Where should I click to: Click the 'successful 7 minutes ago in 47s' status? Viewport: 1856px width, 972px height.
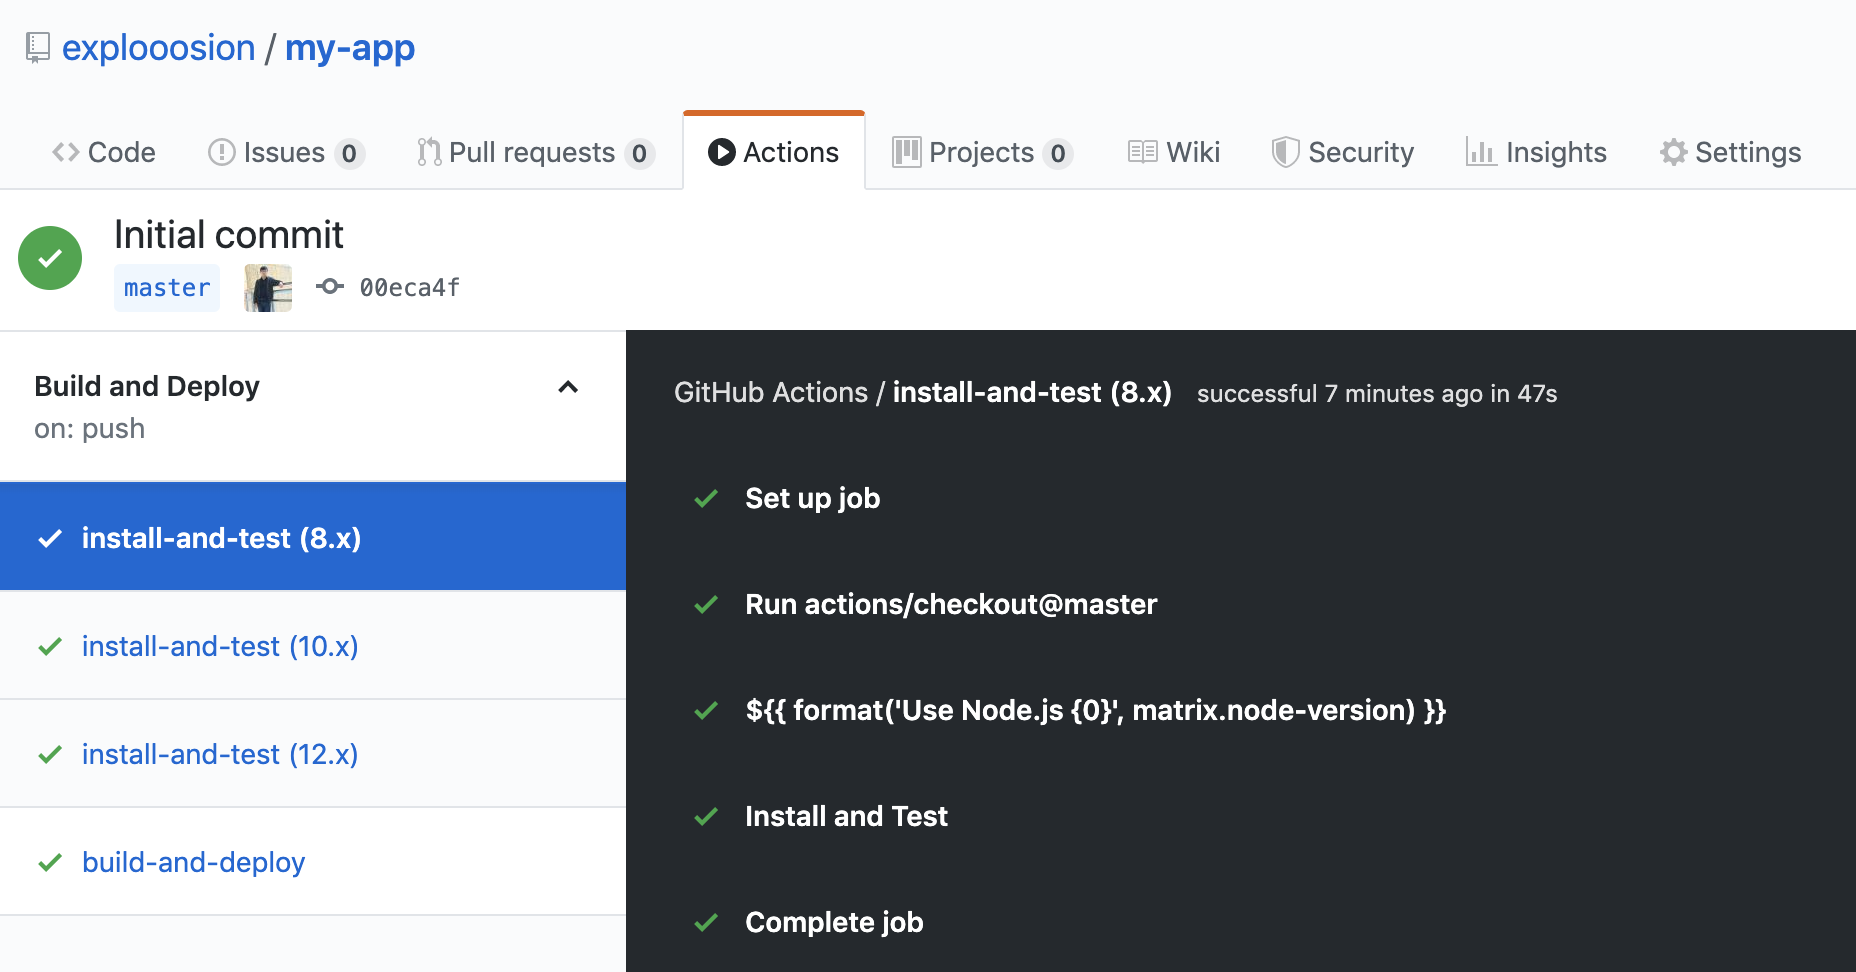[1377, 394]
